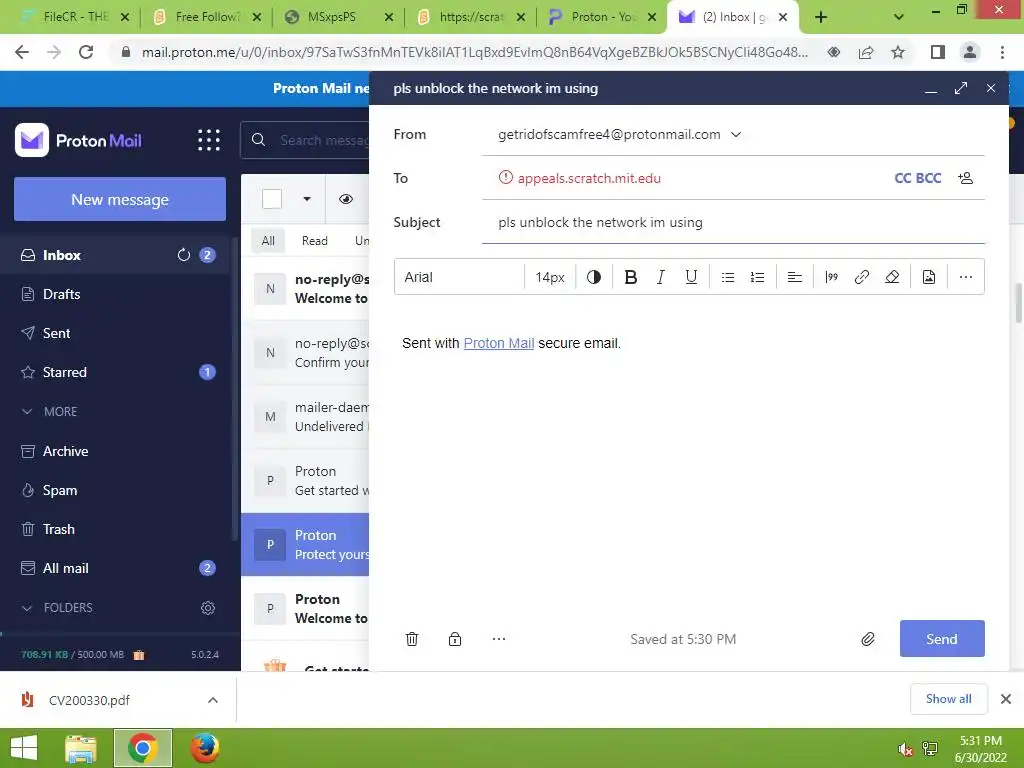Image resolution: width=1024 pixels, height=768 pixels.
Task: Apply the blockquote format
Action: 831,277
